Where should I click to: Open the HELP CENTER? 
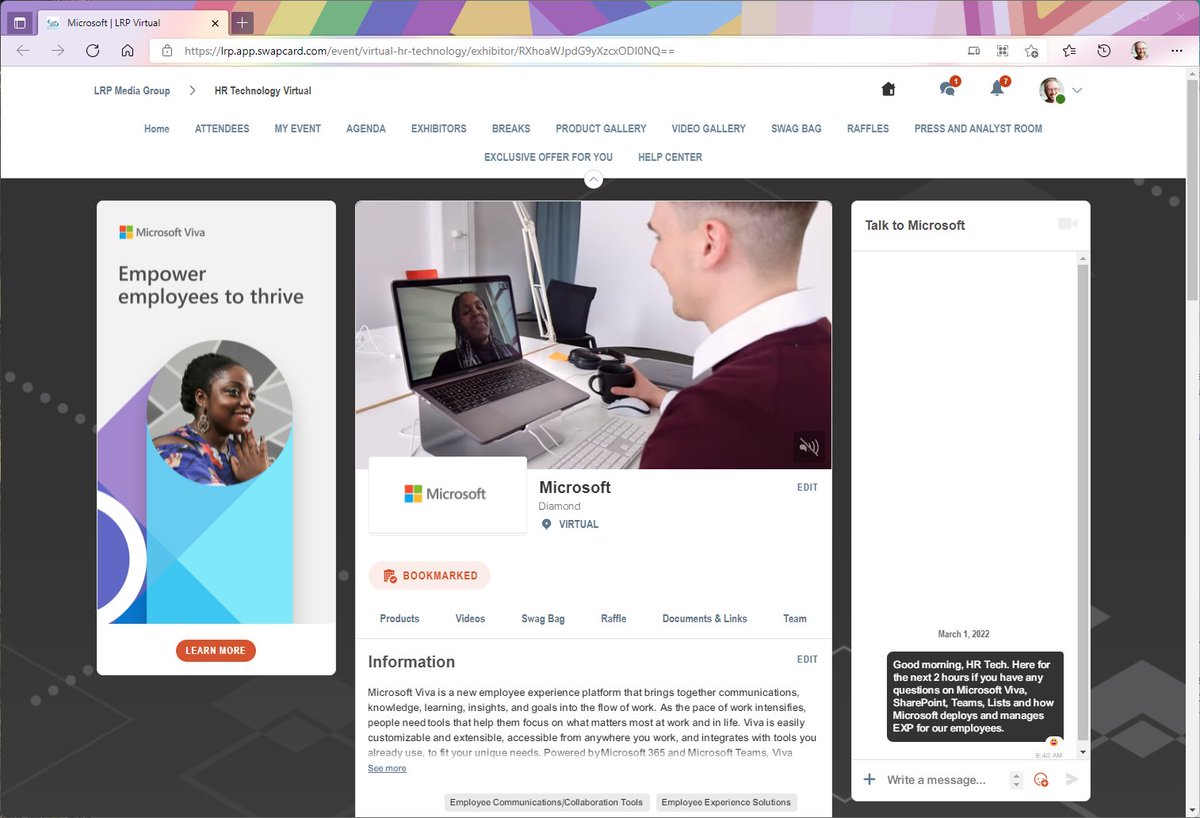tap(670, 157)
